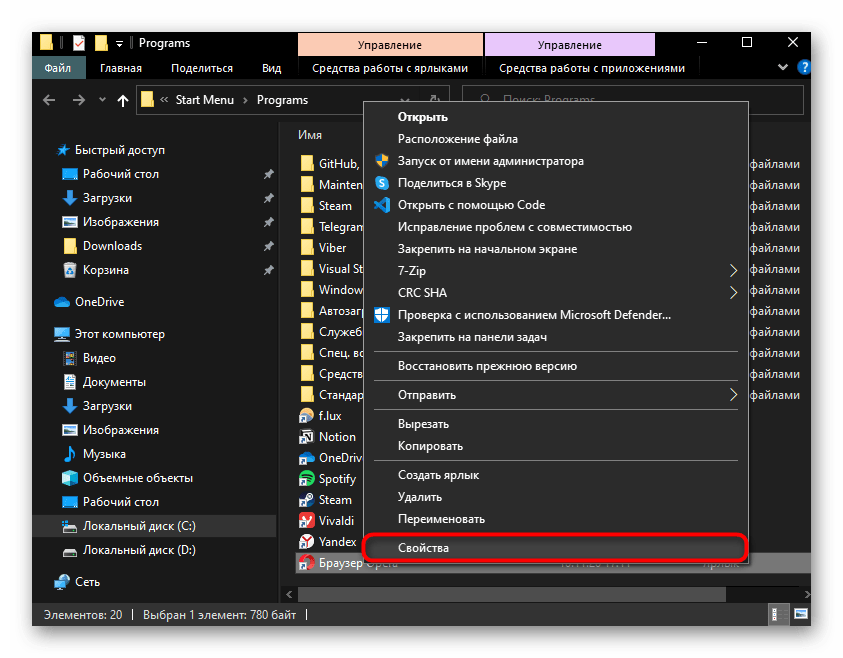Open Средства работы с ярлыками tab
843x658 pixels.
pyautogui.click(x=390, y=68)
